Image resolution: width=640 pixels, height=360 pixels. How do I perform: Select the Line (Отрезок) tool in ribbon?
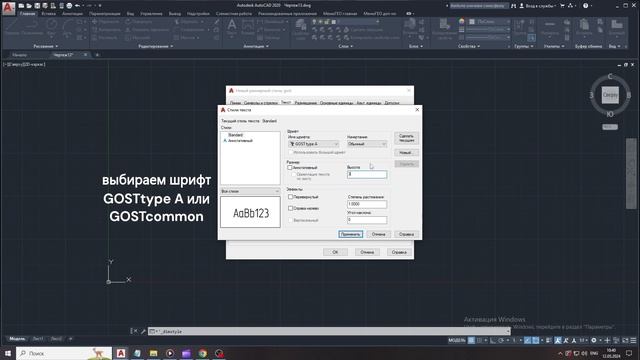(x=12, y=27)
